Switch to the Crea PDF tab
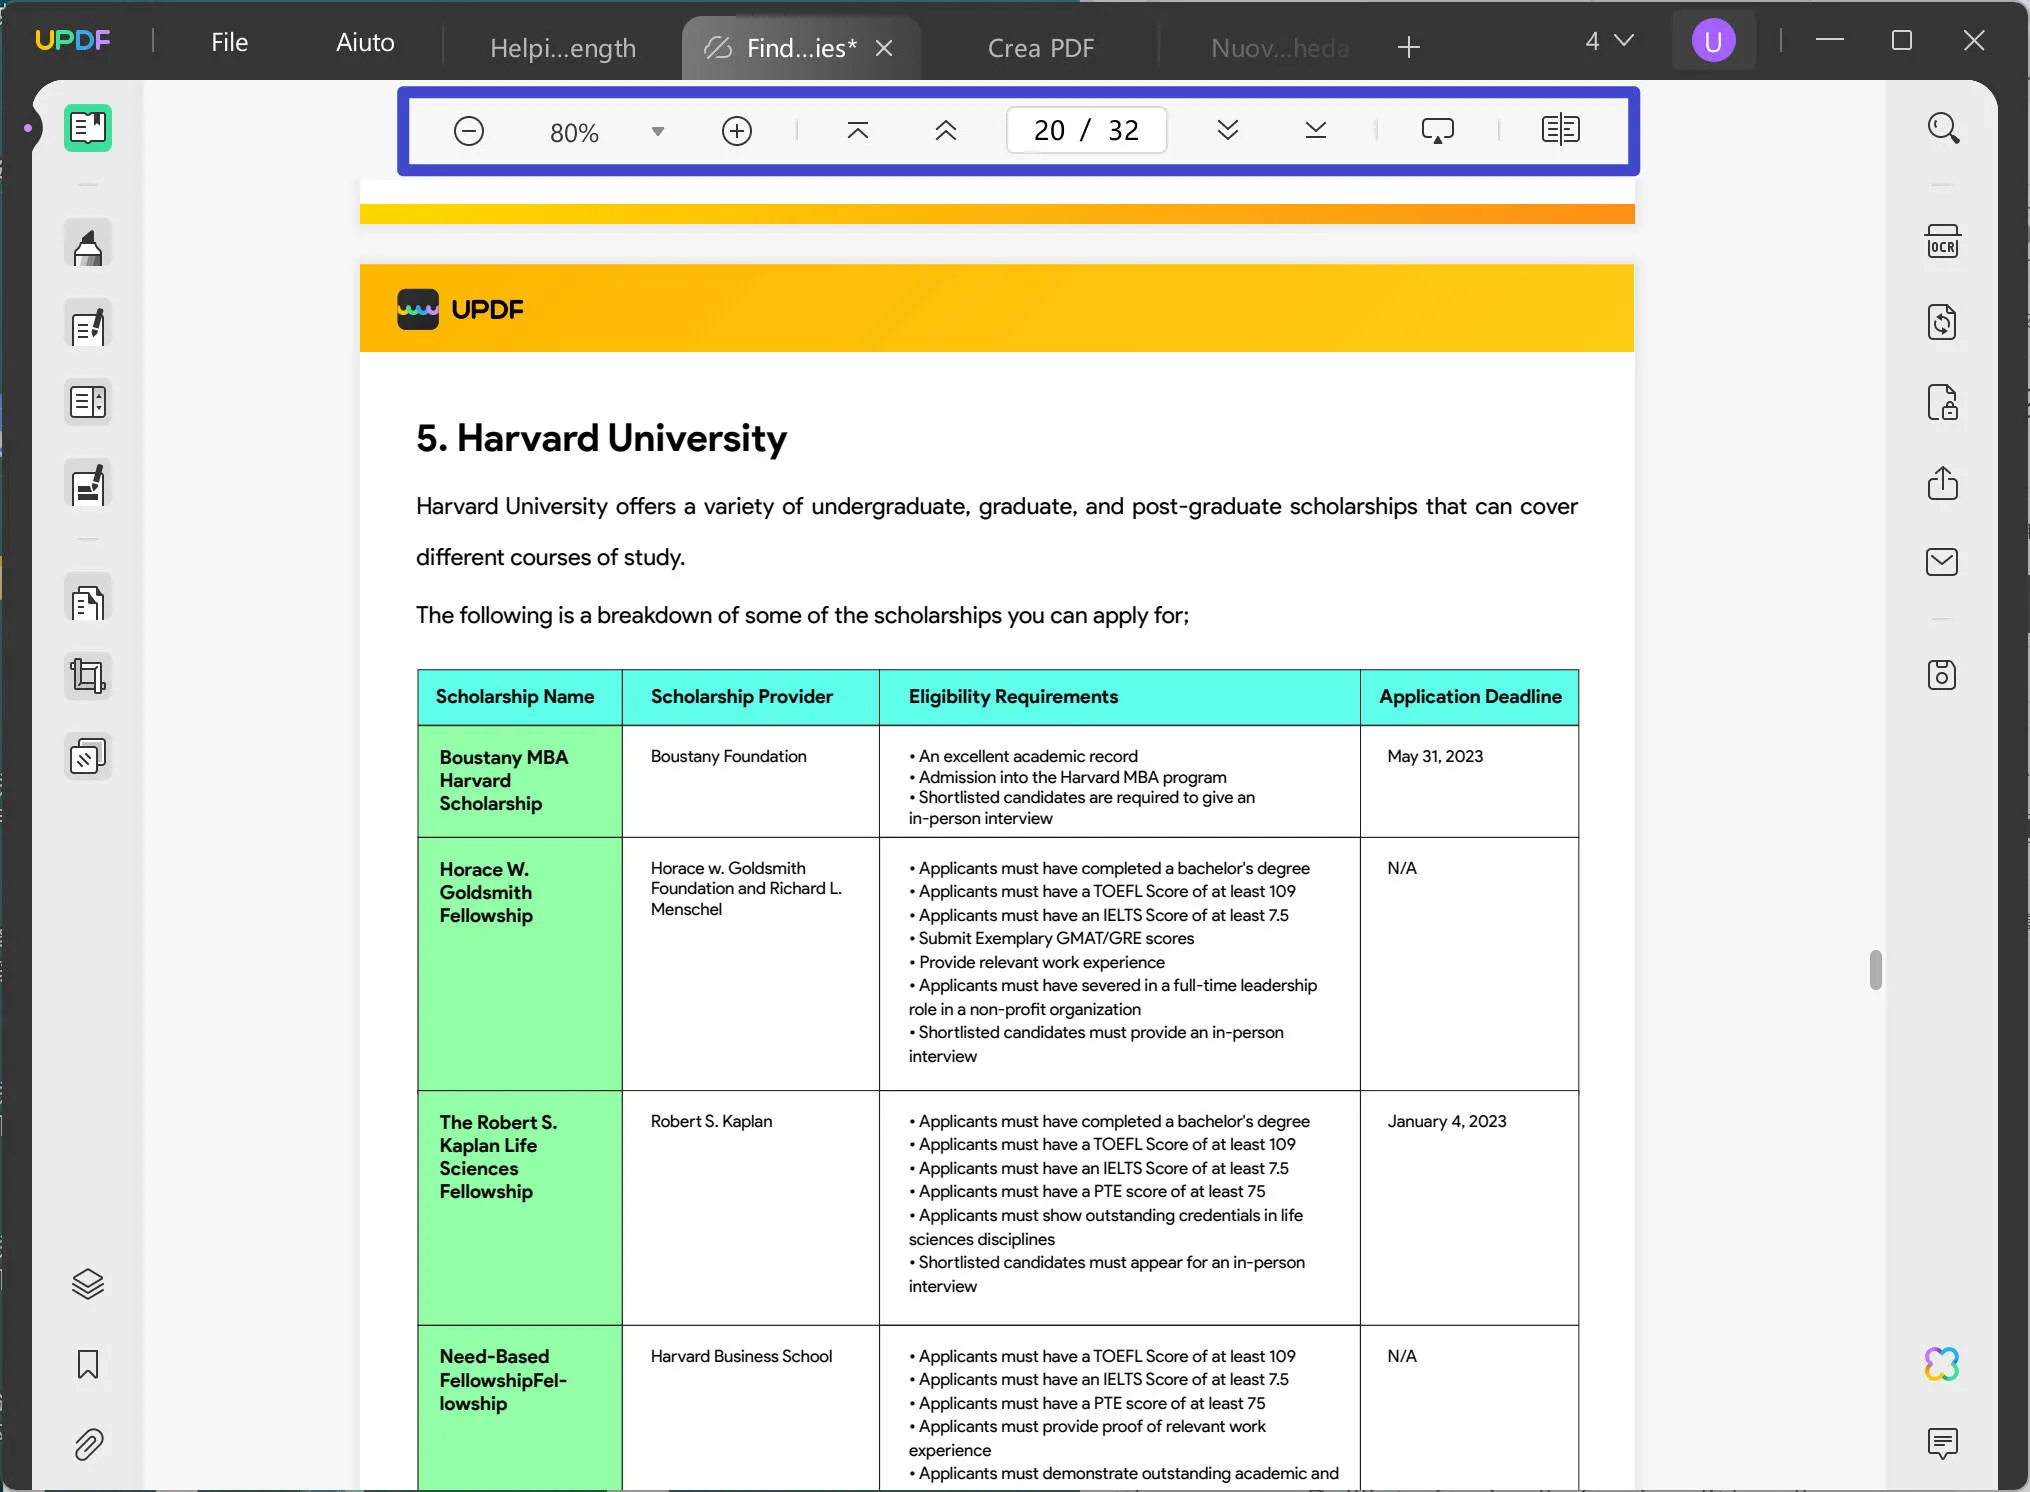 pos(1040,48)
